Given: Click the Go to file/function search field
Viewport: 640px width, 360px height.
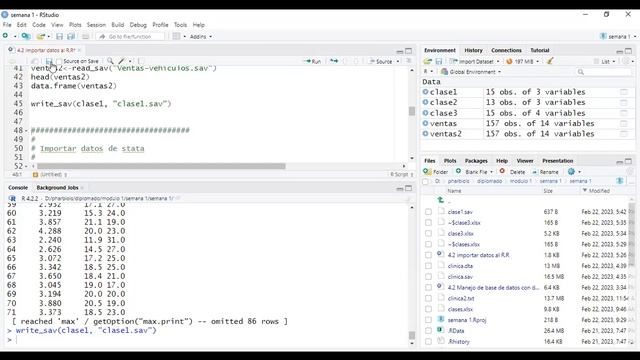Looking at the screenshot, I should [x=131, y=36].
